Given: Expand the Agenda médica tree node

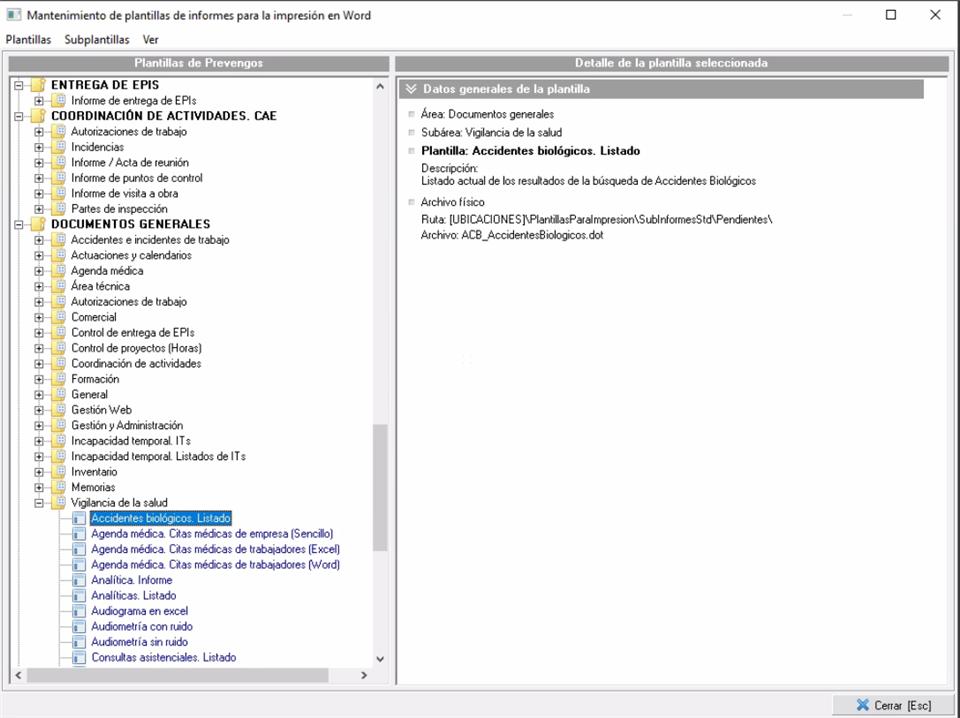Looking at the screenshot, I should [x=39, y=271].
